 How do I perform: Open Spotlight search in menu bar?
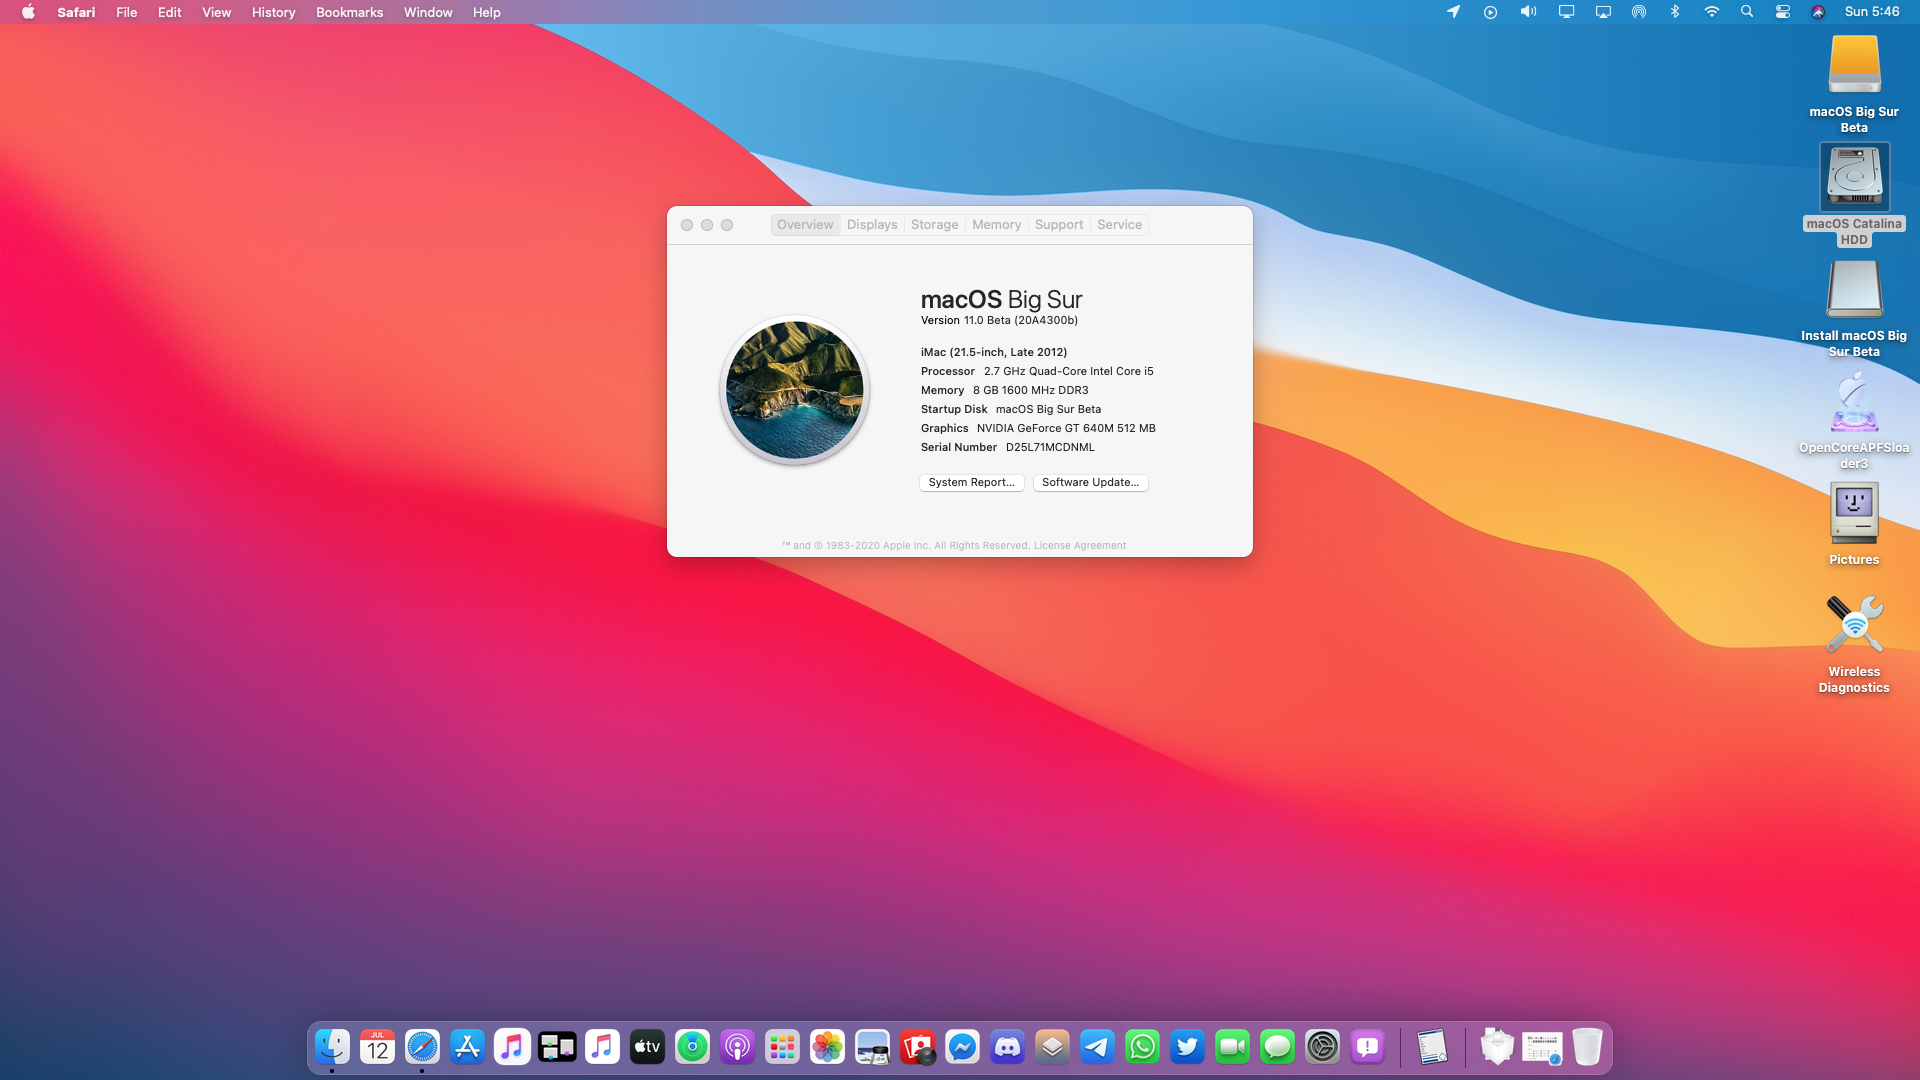[1746, 12]
